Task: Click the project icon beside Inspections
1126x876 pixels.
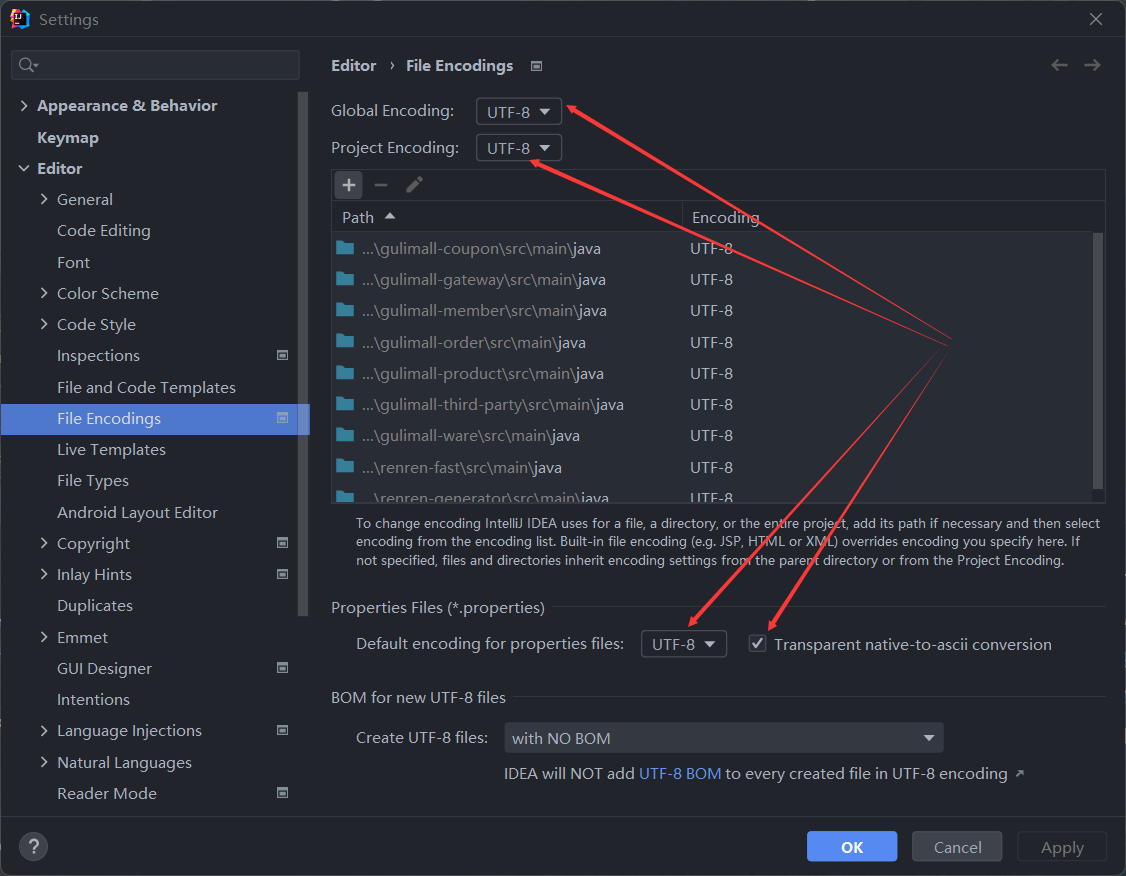Action: click(282, 355)
